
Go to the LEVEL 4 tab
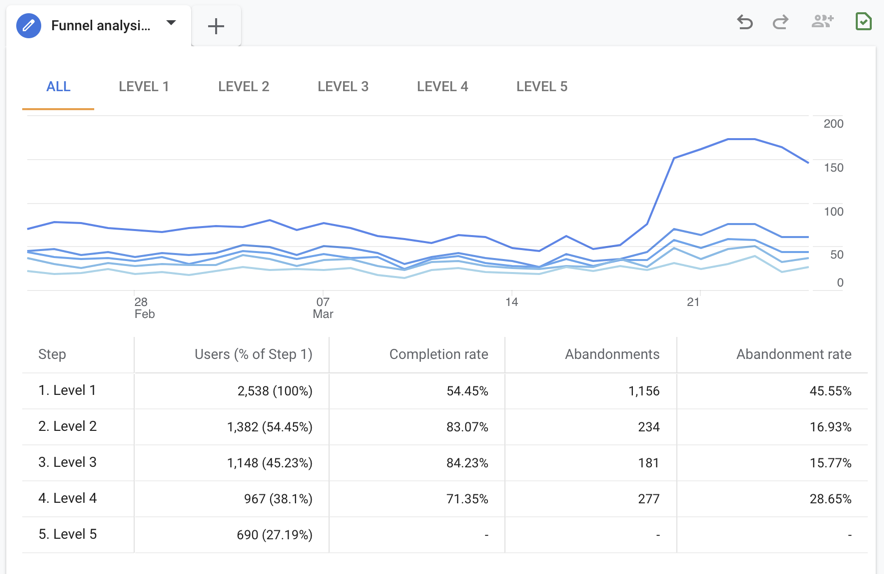(442, 87)
